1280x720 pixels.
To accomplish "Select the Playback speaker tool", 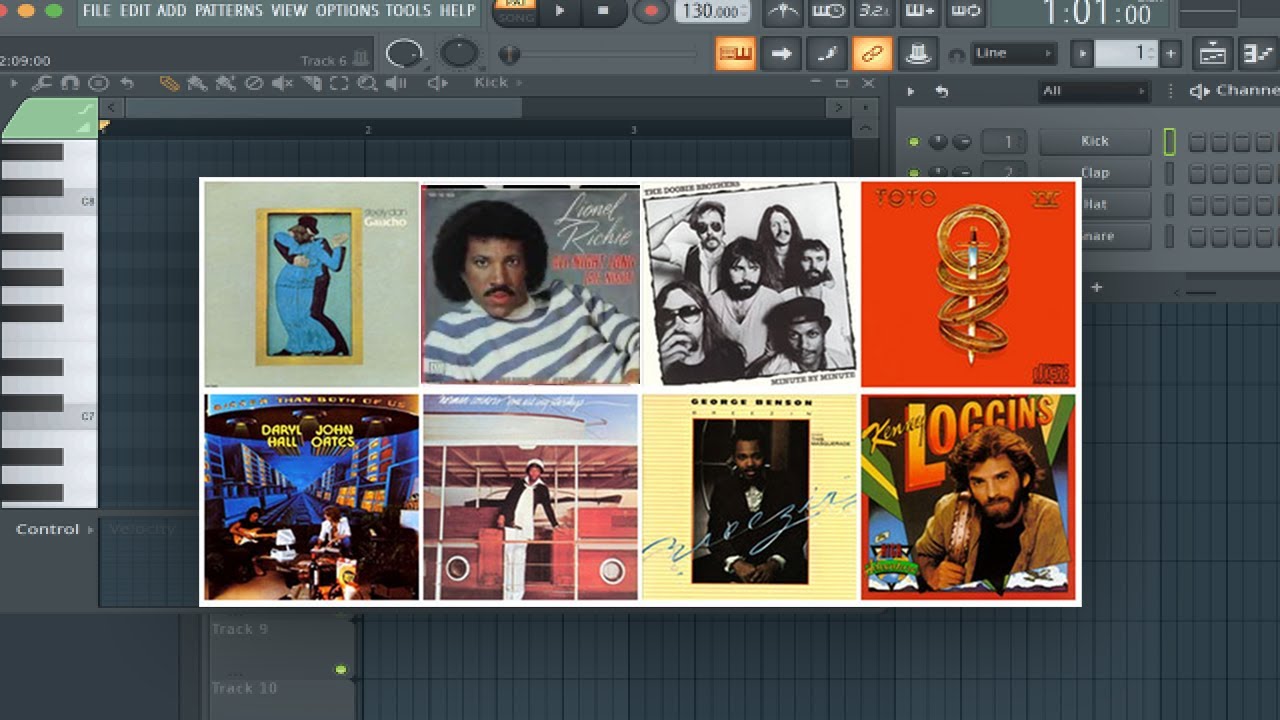I will pyautogui.click(x=397, y=84).
